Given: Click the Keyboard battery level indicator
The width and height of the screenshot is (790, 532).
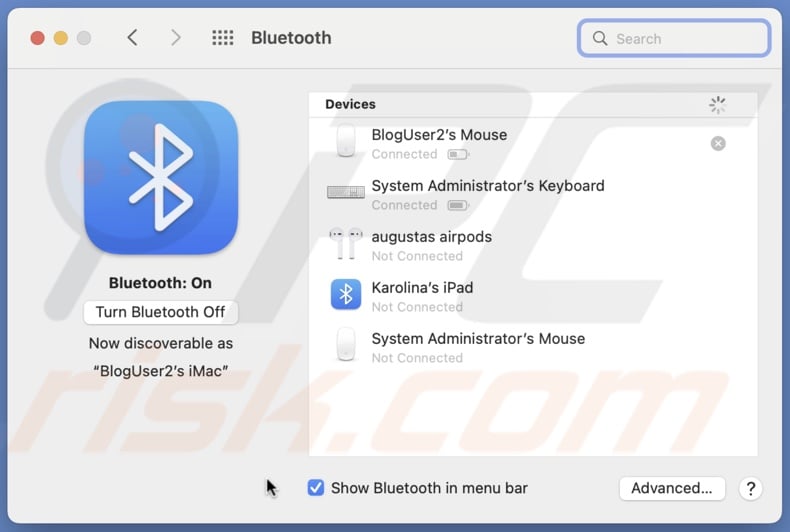Looking at the screenshot, I should point(458,206).
